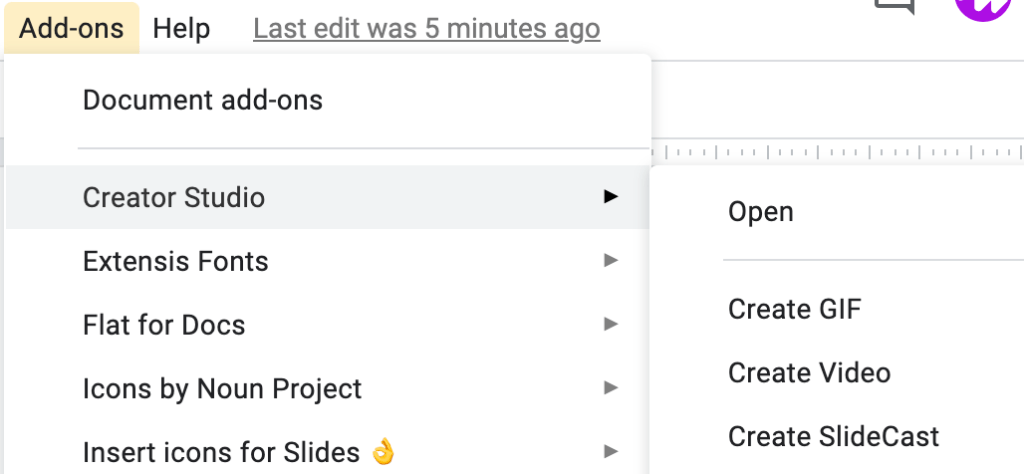Choose Create Video
This screenshot has width=1024, height=474.
pos(809,373)
